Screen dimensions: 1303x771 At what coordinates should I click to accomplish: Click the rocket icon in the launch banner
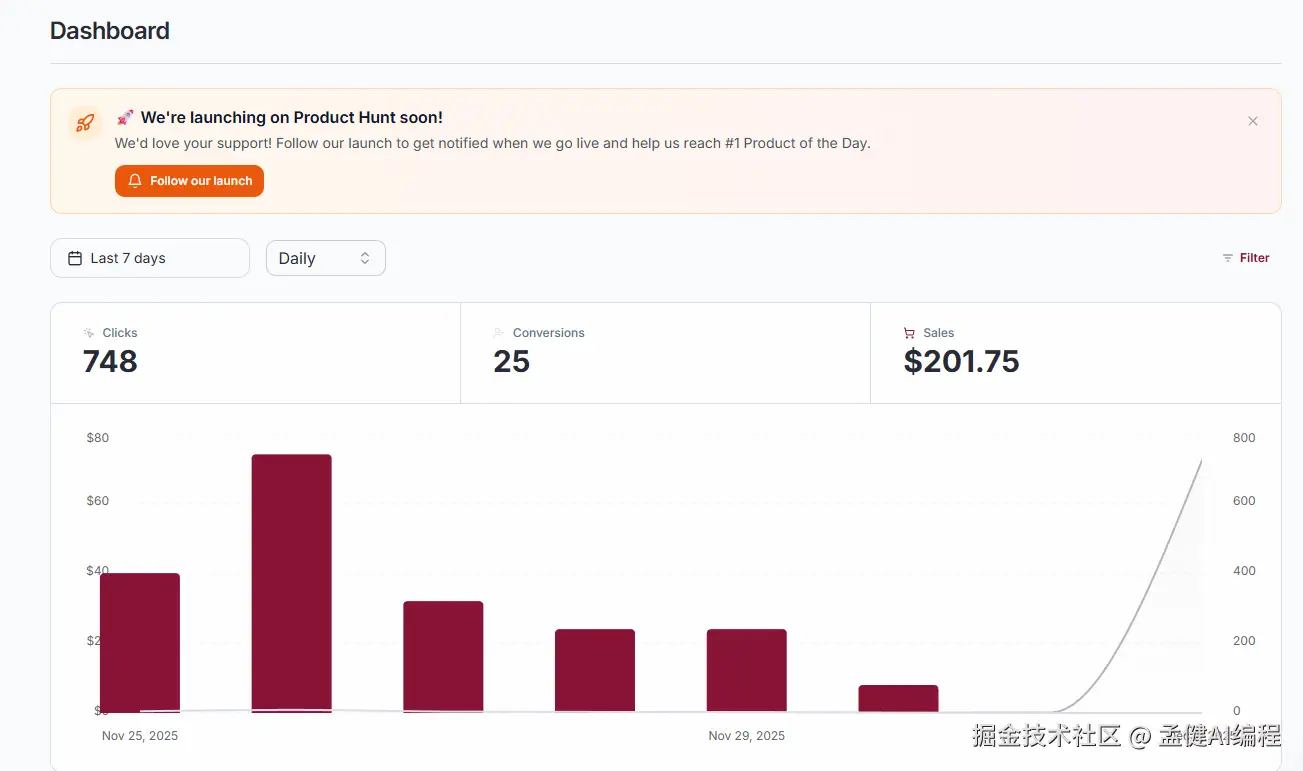pyautogui.click(x=85, y=123)
